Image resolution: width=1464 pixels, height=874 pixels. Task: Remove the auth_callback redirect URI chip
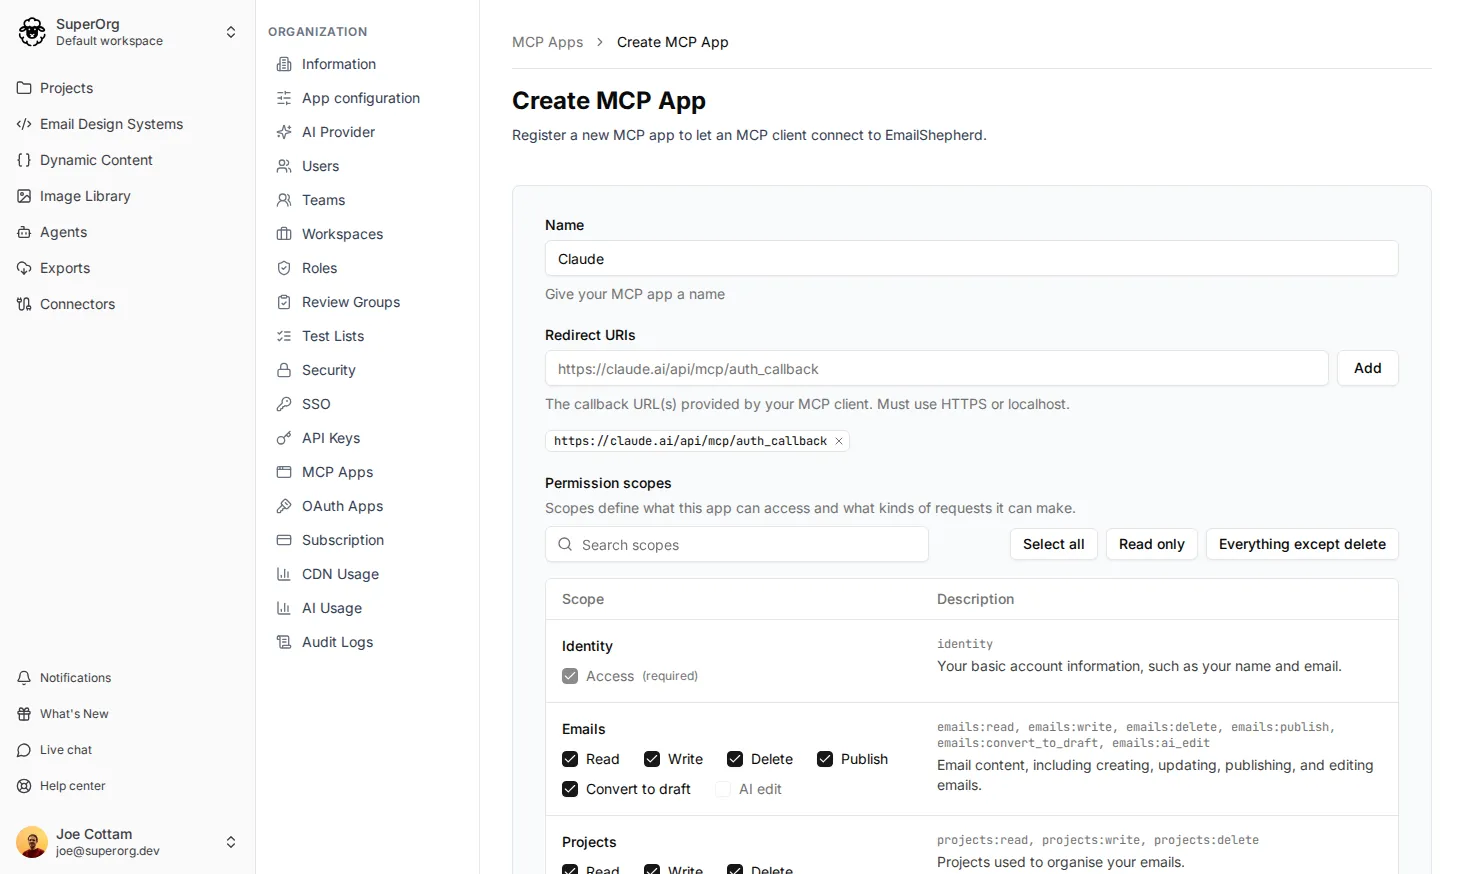(839, 441)
